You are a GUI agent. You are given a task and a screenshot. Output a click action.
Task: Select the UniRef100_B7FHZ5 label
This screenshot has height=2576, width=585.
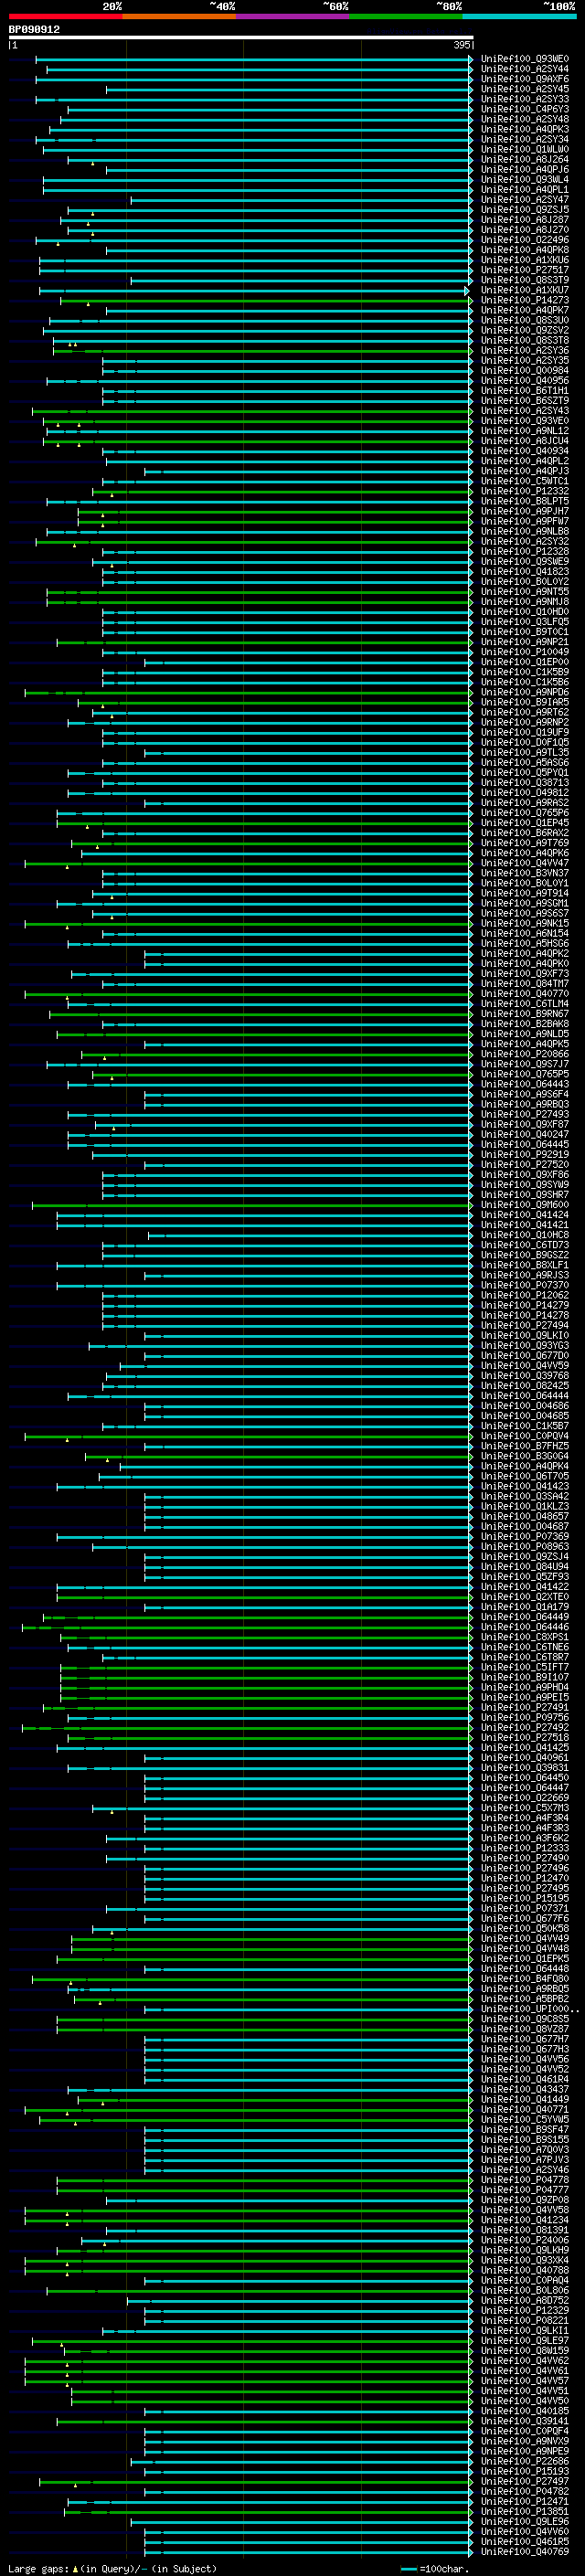524,1446
